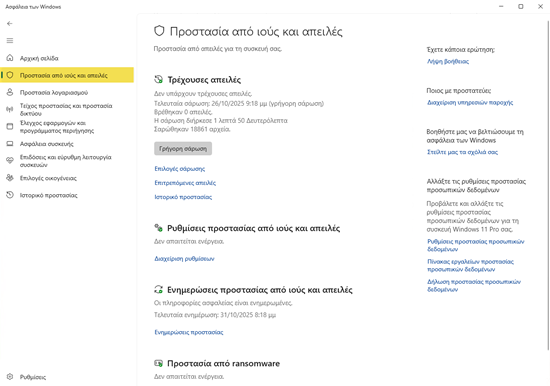Open Έλεγχος εφαρμογών και προγράμματος περιήγησης
Image resolution: width=550 pixels, height=386 pixels.
pyautogui.click(x=67, y=127)
